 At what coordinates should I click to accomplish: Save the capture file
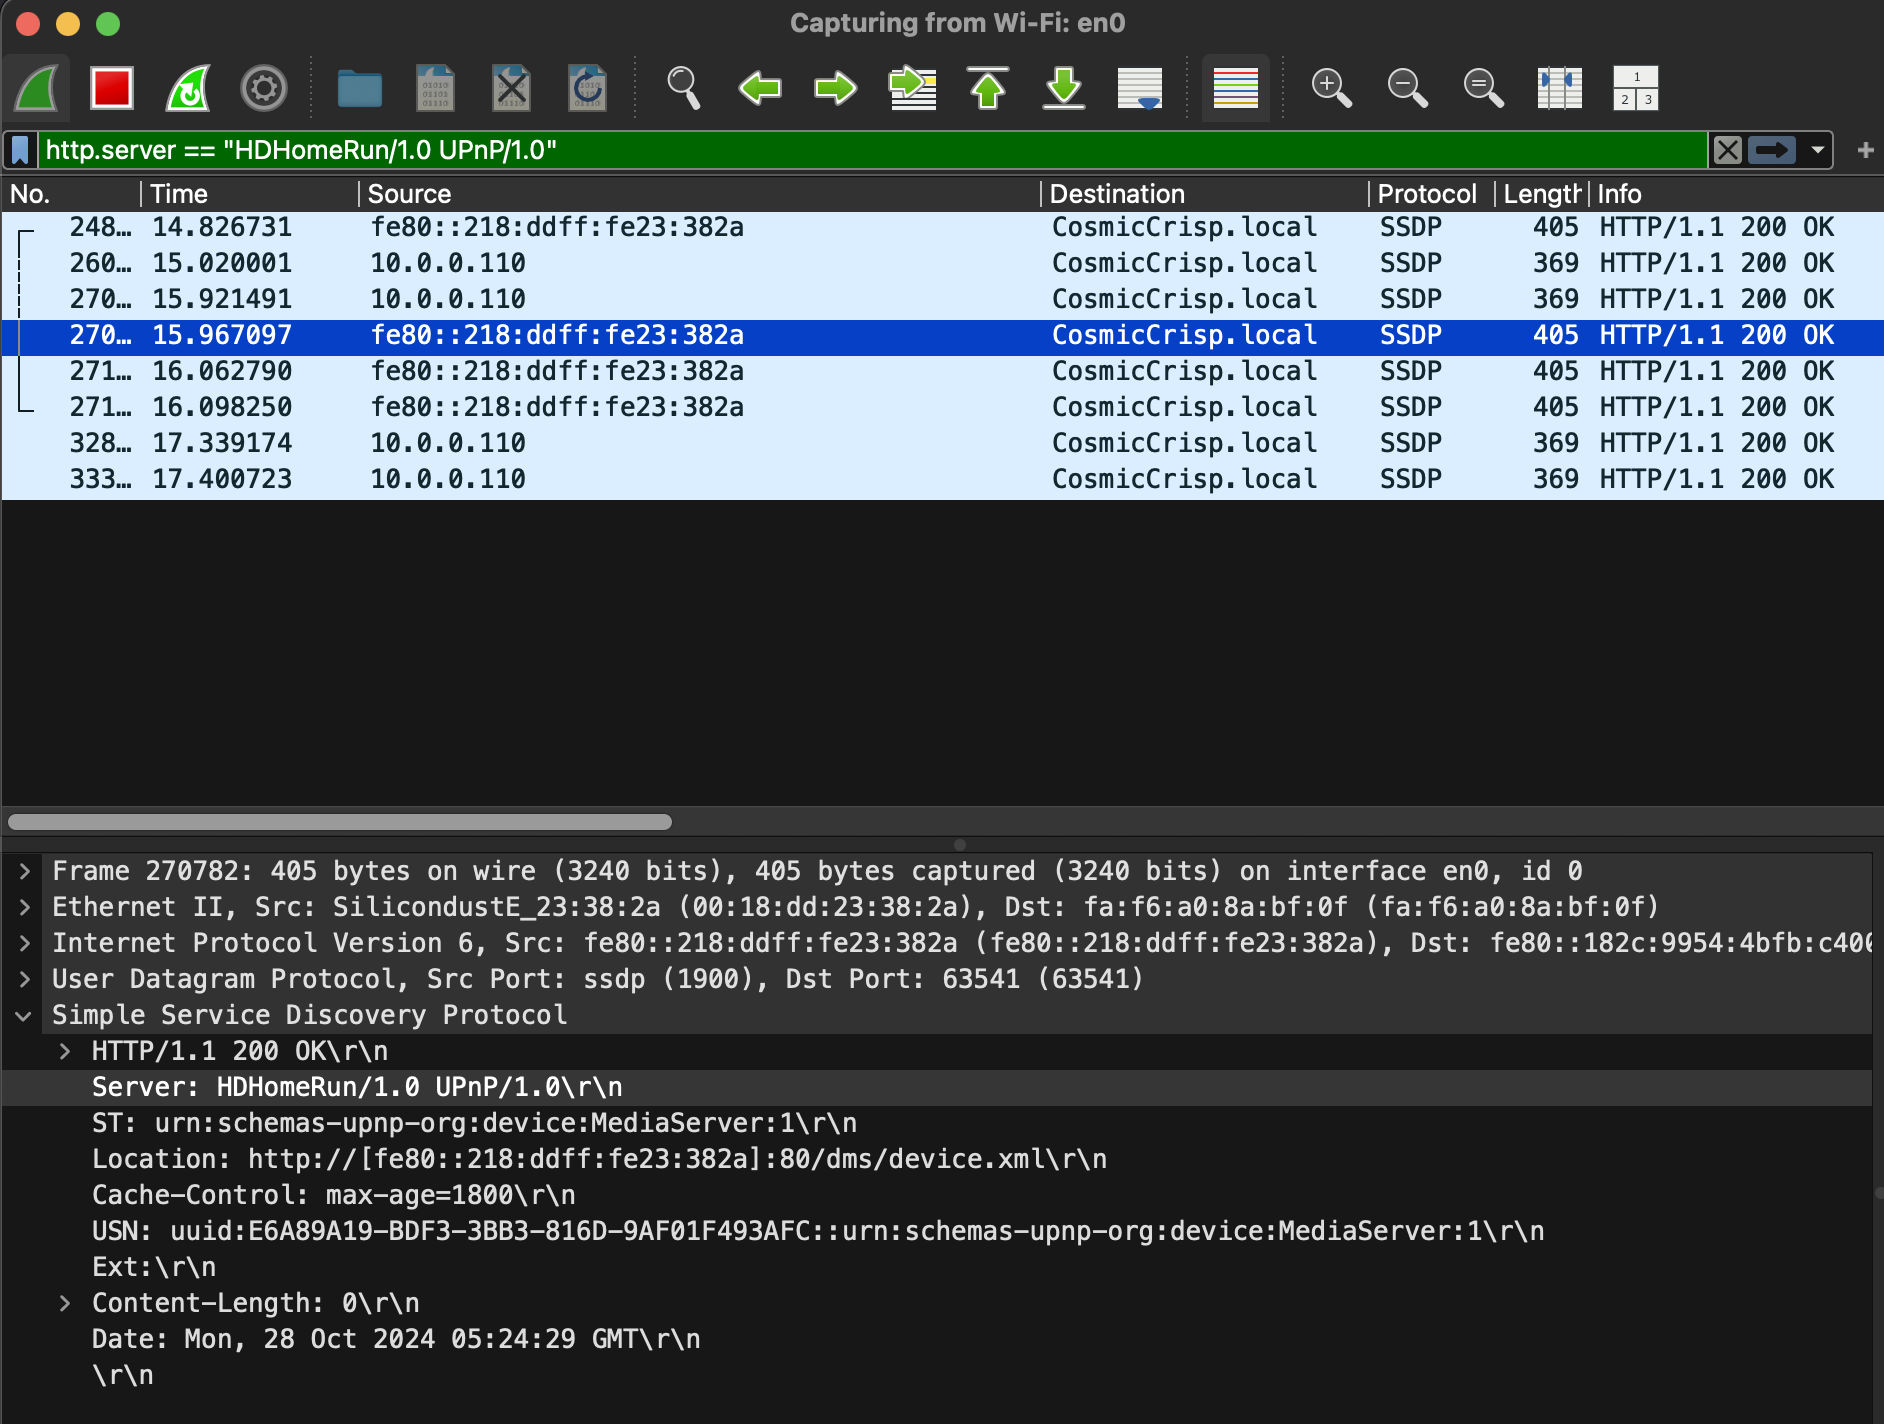pyautogui.click(x=435, y=89)
